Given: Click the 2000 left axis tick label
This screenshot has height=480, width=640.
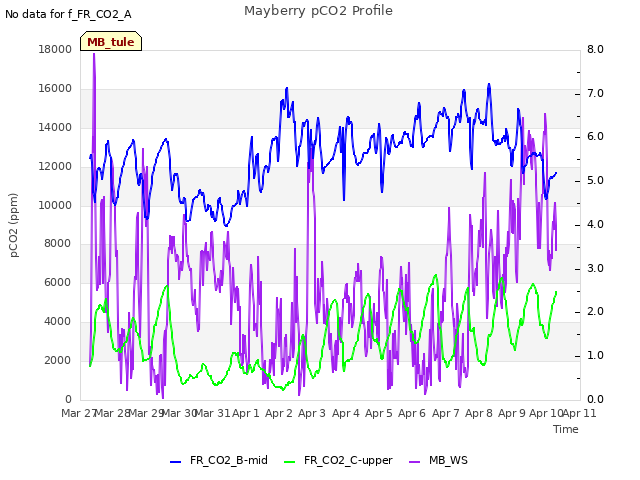Looking at the screenshot, I should [x=58, y=360].
